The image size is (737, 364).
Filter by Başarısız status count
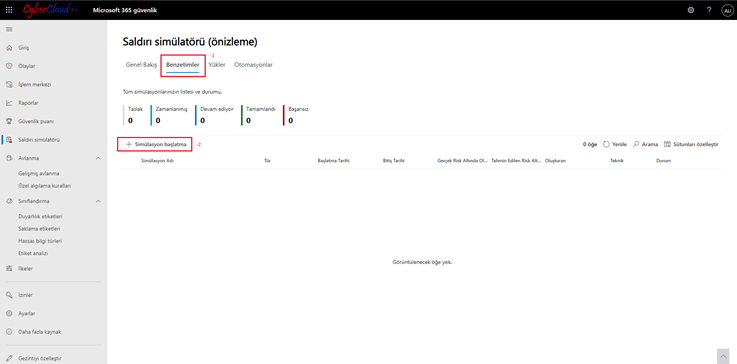point(297,115)
